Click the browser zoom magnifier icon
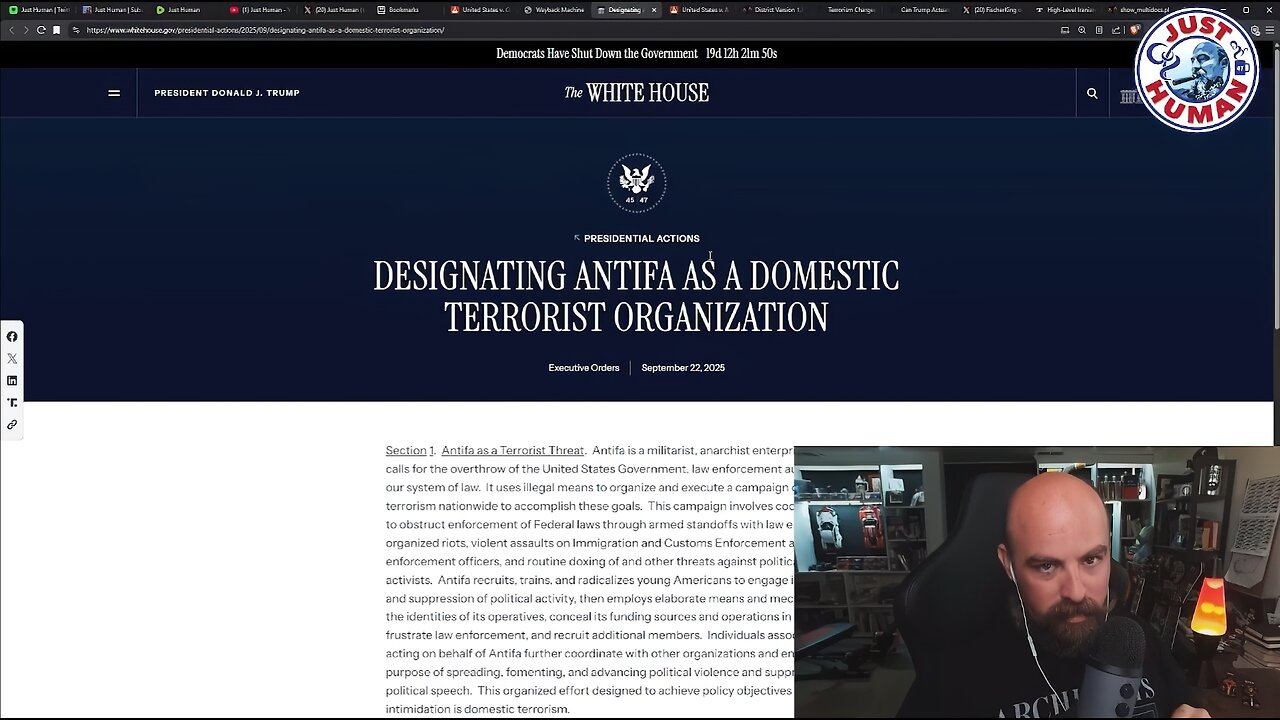This screenshot has width=1280, height=720. (x=1082, y=30)
